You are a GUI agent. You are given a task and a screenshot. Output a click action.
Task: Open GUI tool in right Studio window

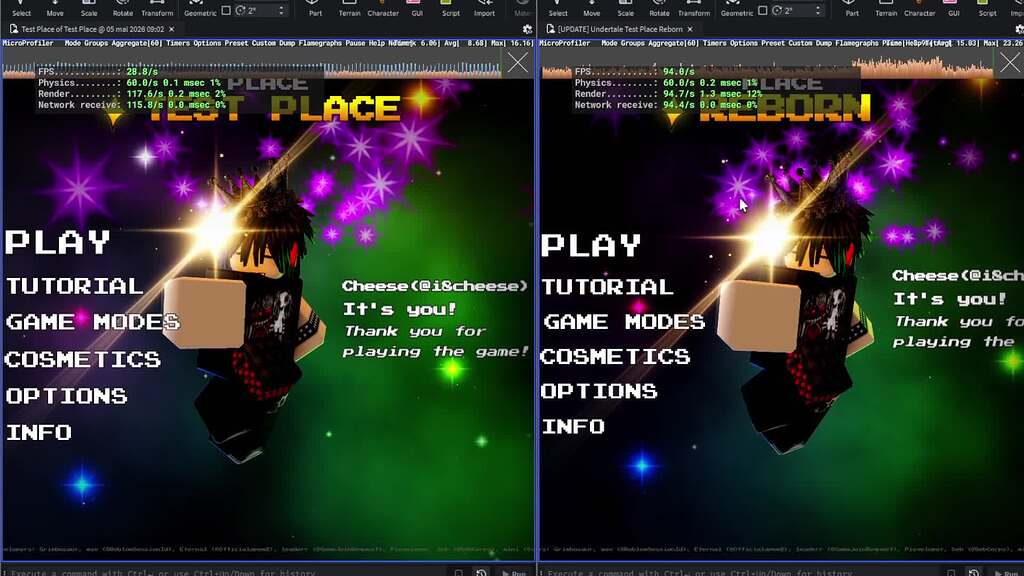coord(953,8)
